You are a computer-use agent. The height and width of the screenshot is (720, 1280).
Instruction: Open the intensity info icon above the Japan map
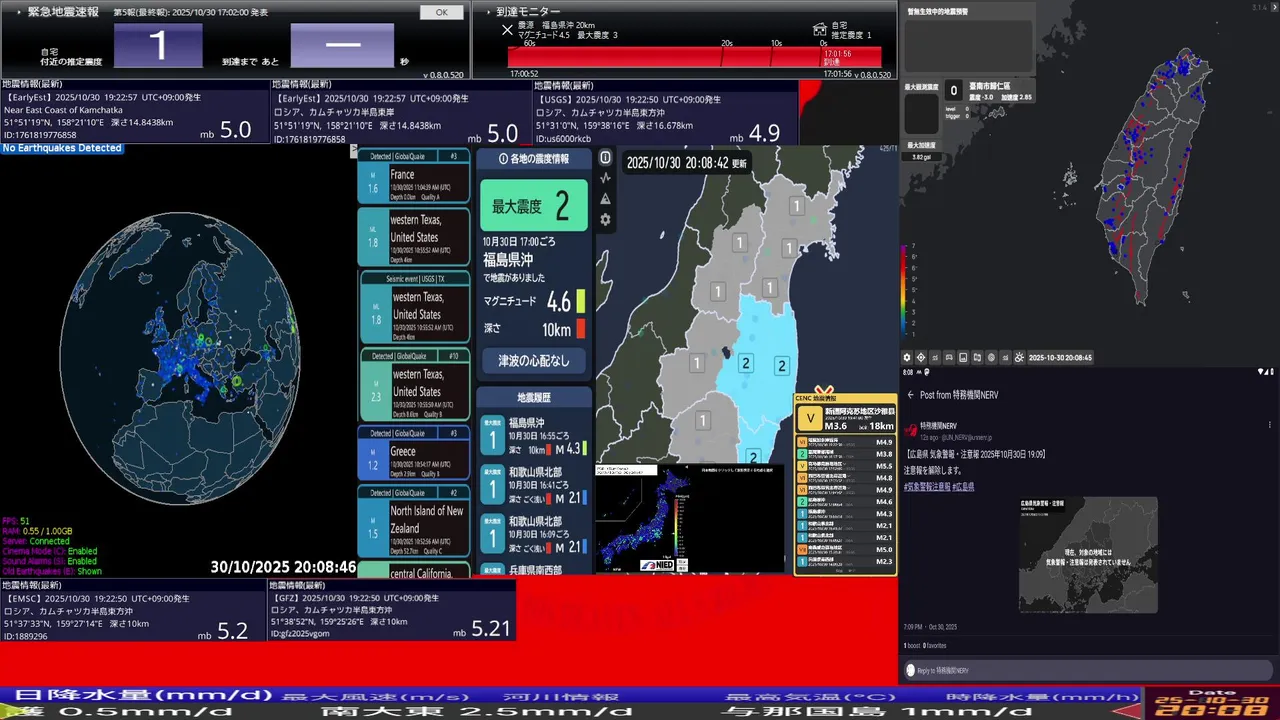(x=605, y=158)
